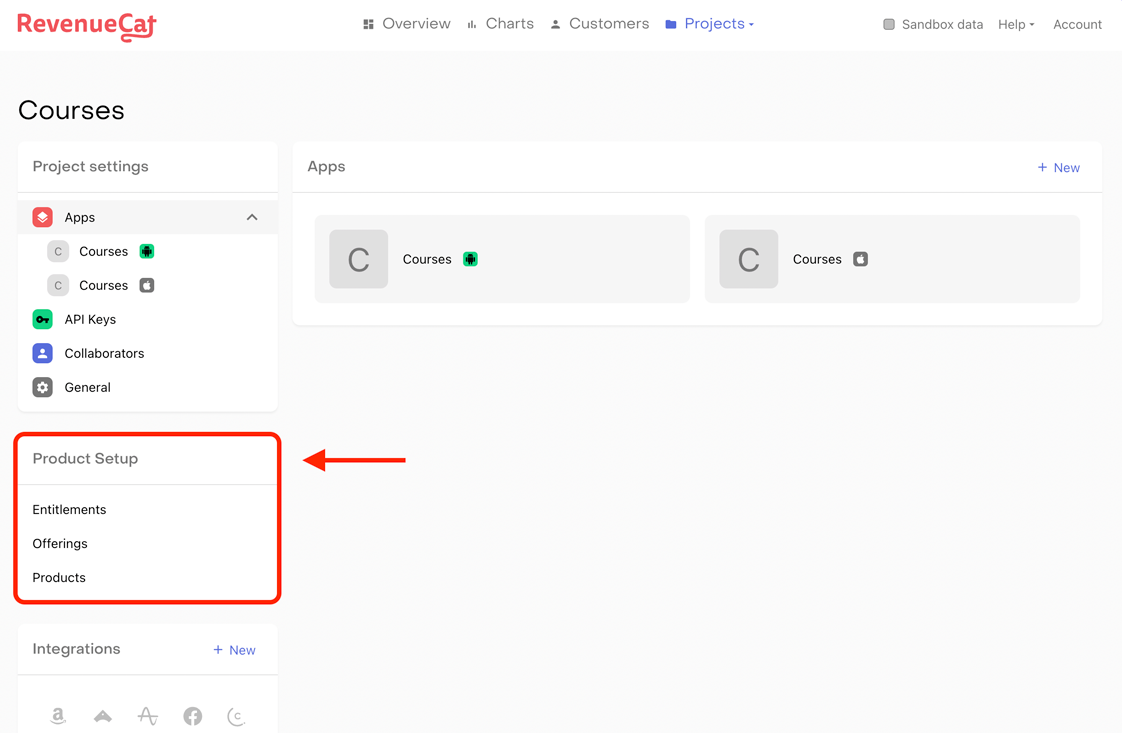Add a new app with + New

point(1058,167)
